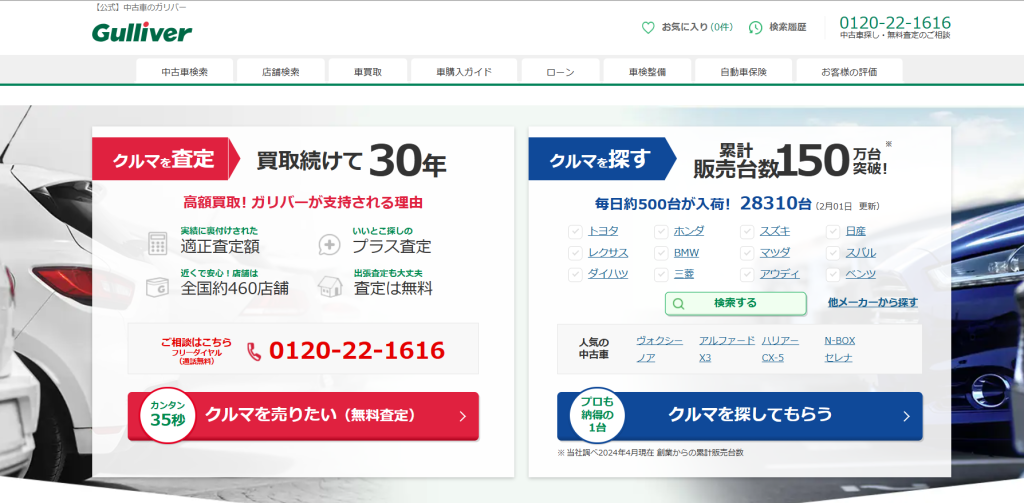The height and width of the screenshot is (503, 1024).
Task: Open お気に入り (0件) link
Action: tap(697, 27)
